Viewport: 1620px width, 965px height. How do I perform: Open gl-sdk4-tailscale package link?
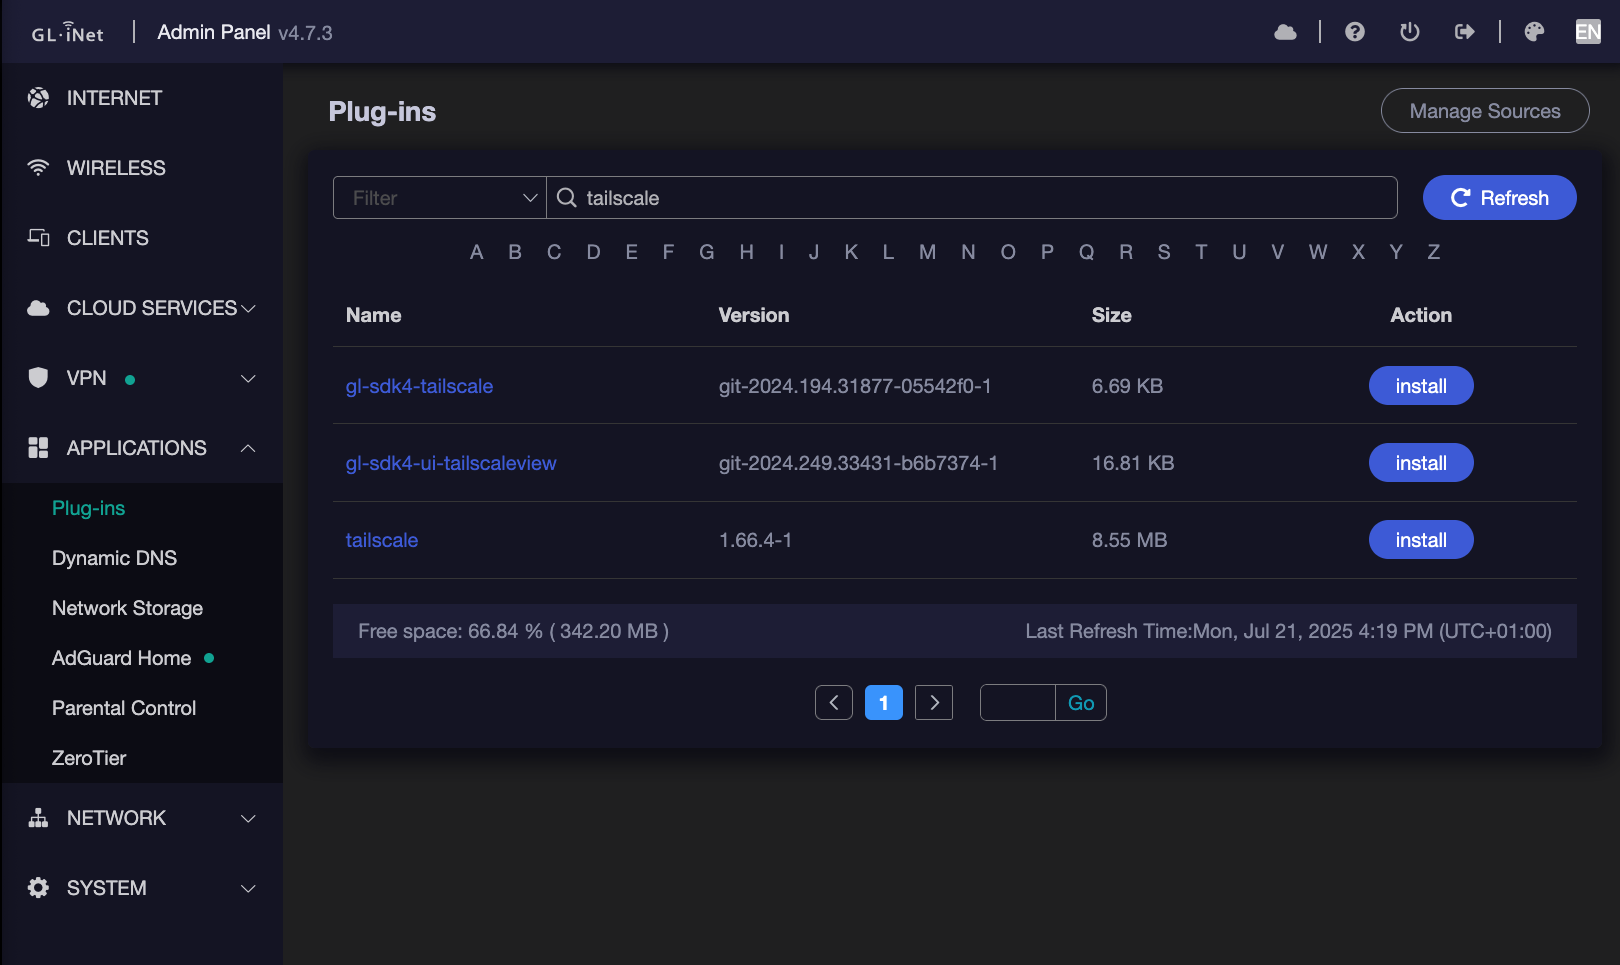pos(419,386)
